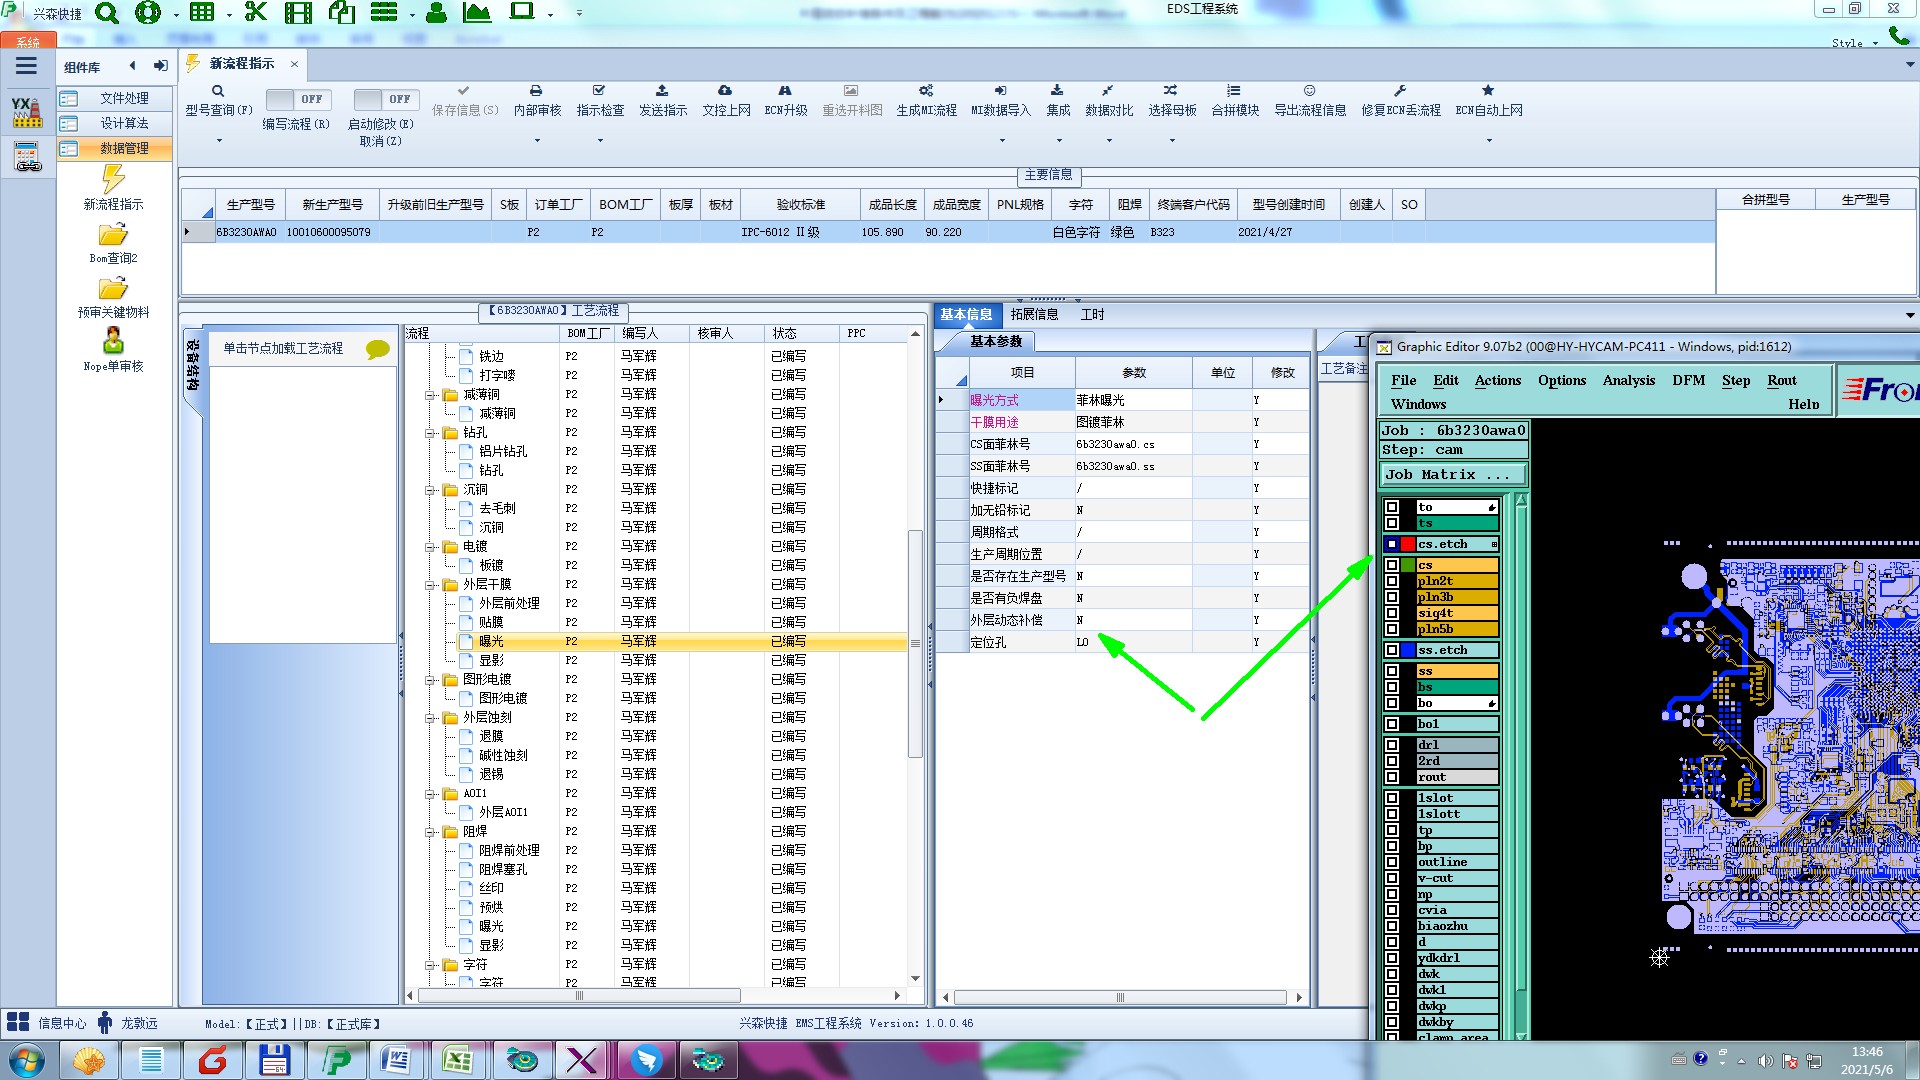Open the Bom查询2 folder icon

coord(113,235)
